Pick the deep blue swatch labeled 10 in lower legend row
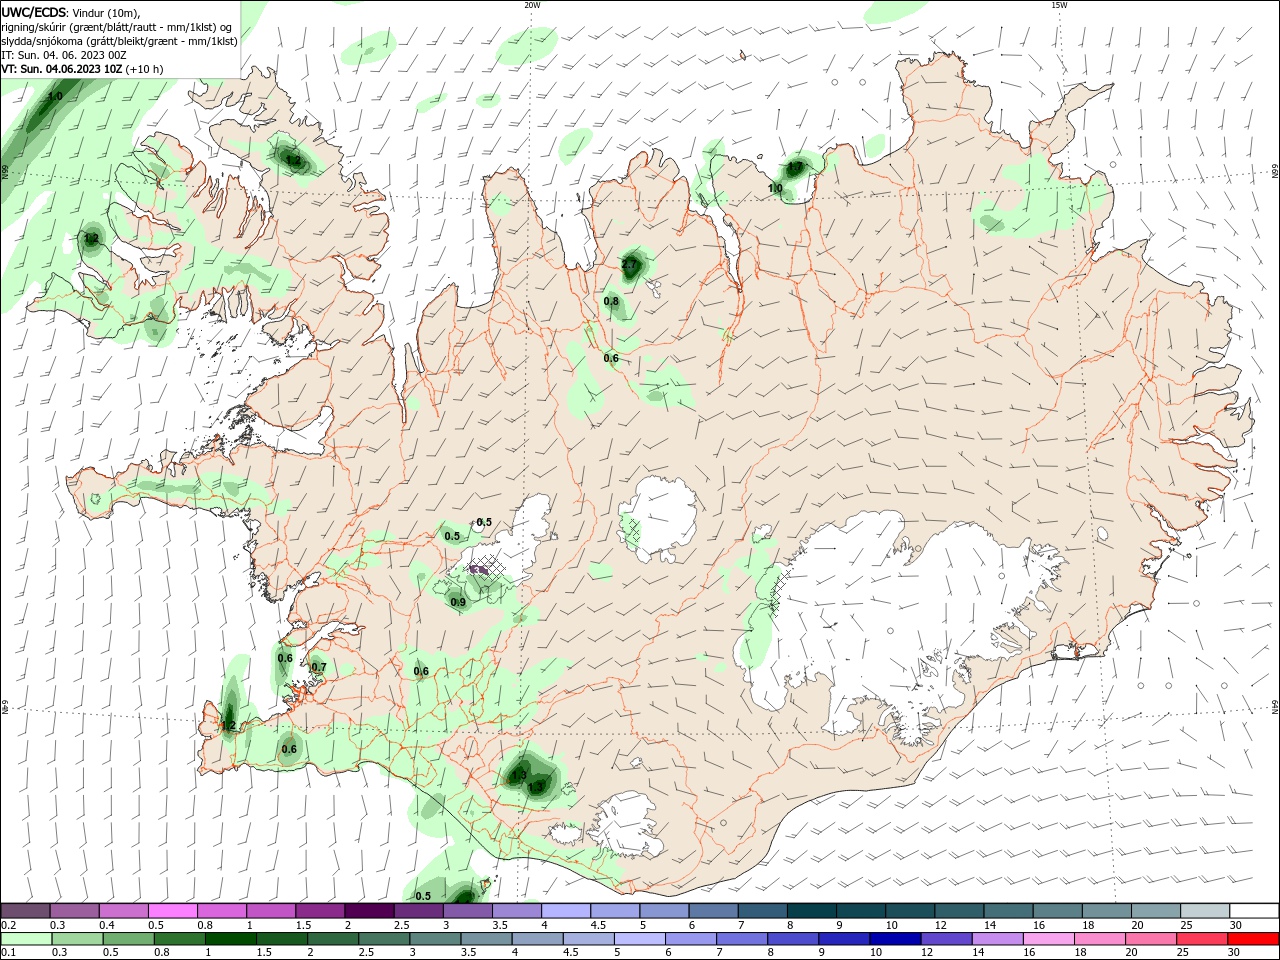 coord(894,939)
